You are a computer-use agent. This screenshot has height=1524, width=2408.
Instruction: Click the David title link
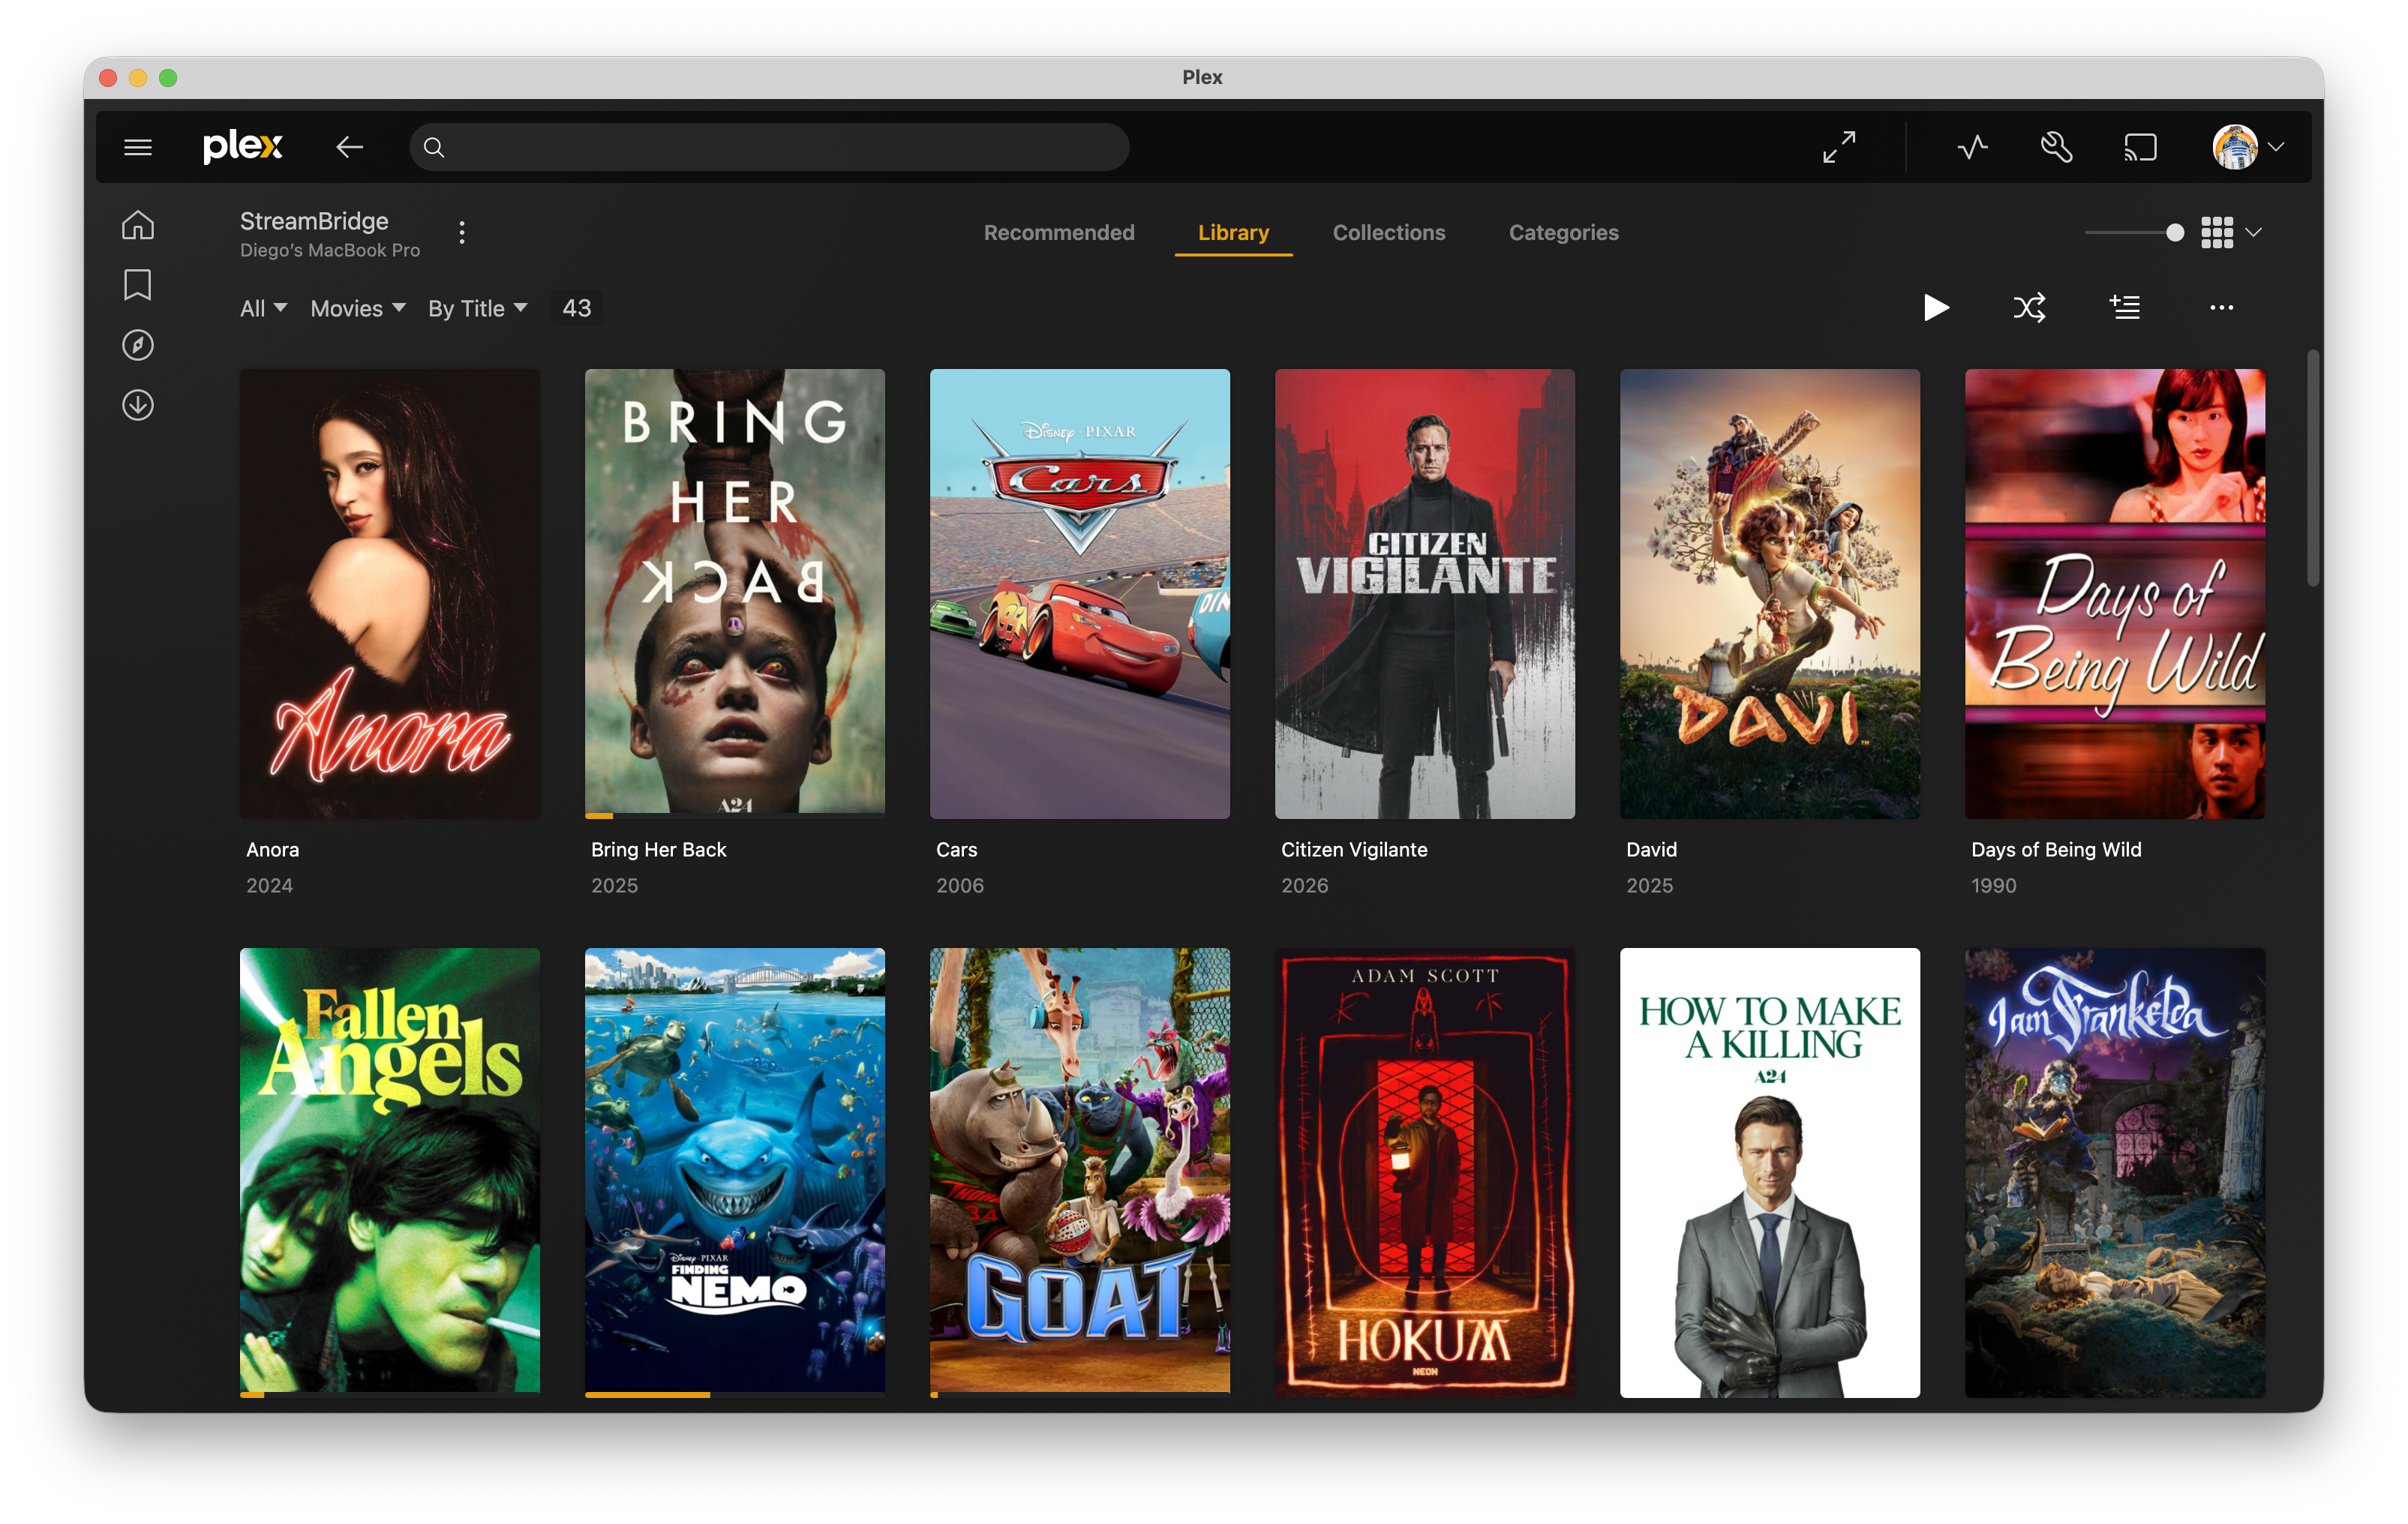(1651, 850)
